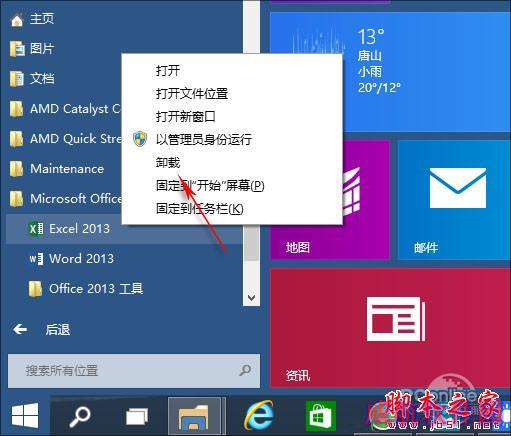This screenshot has width=511, height=436.
Task: Open the News (资讯) tile
Action: coord(391,328)
